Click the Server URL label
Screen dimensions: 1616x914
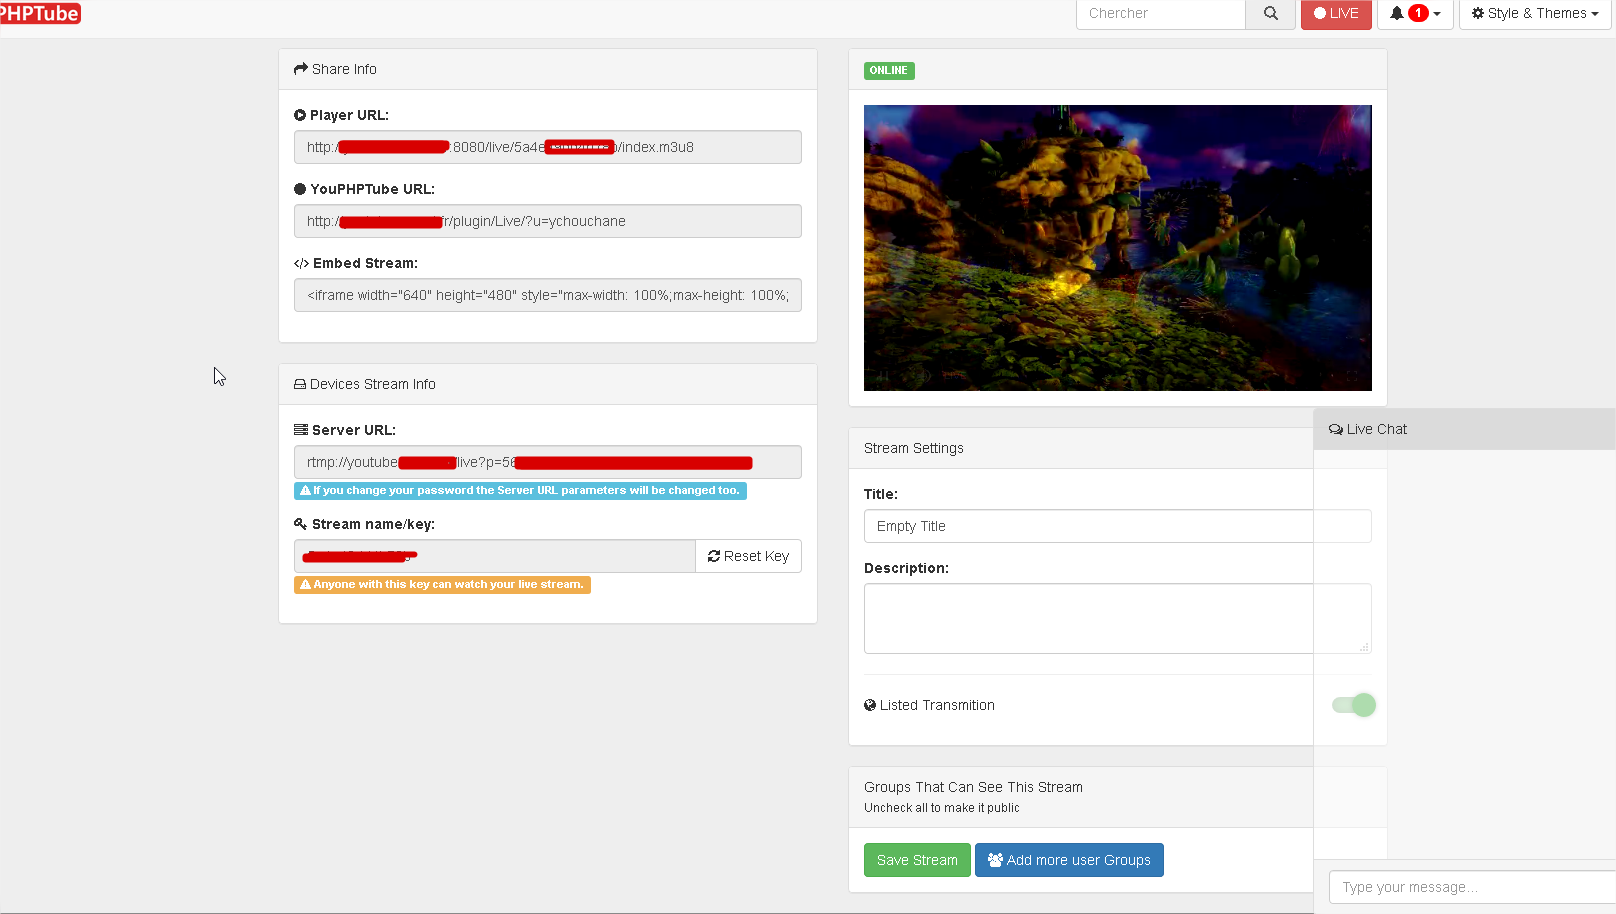(345, 430)
